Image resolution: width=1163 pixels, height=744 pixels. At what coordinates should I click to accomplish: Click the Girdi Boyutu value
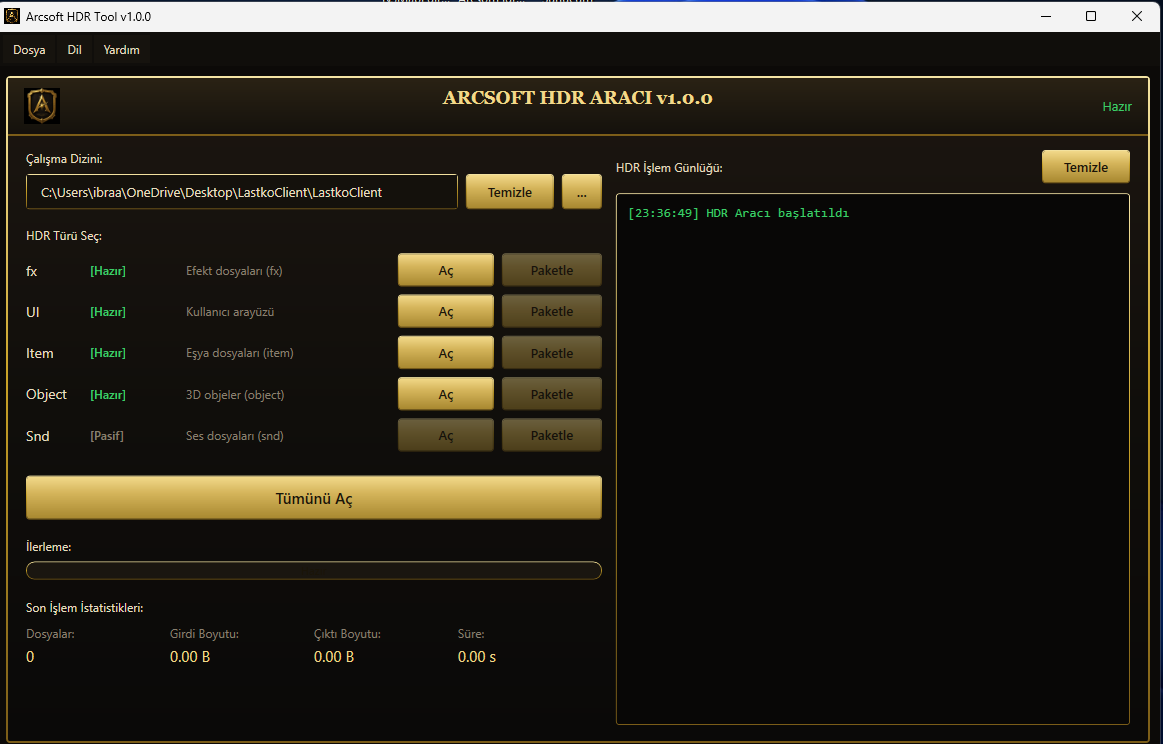coord(190,656)
